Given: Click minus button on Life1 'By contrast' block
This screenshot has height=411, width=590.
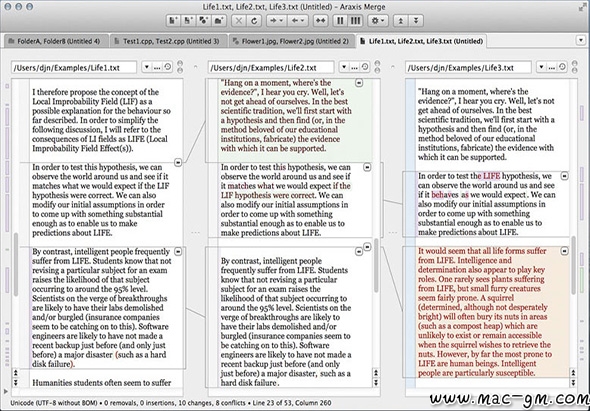Looking at the screenshot, I should [178, 251].
